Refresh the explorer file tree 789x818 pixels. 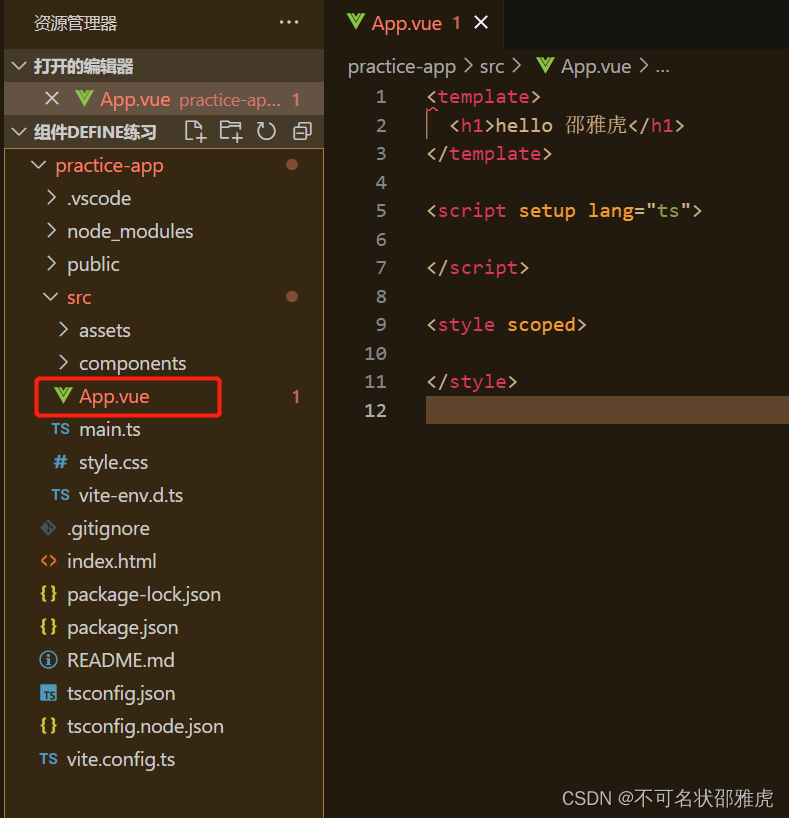(x=266, y=131)
